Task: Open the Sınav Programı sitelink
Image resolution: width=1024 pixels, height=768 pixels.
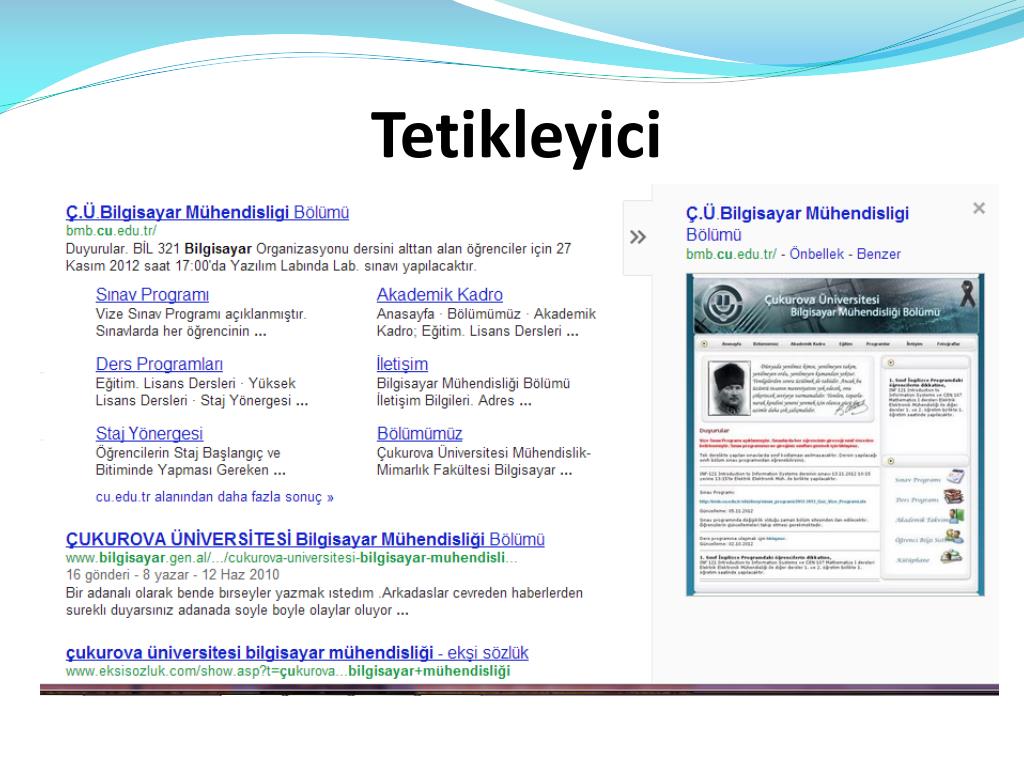Action: coord(152,295)
